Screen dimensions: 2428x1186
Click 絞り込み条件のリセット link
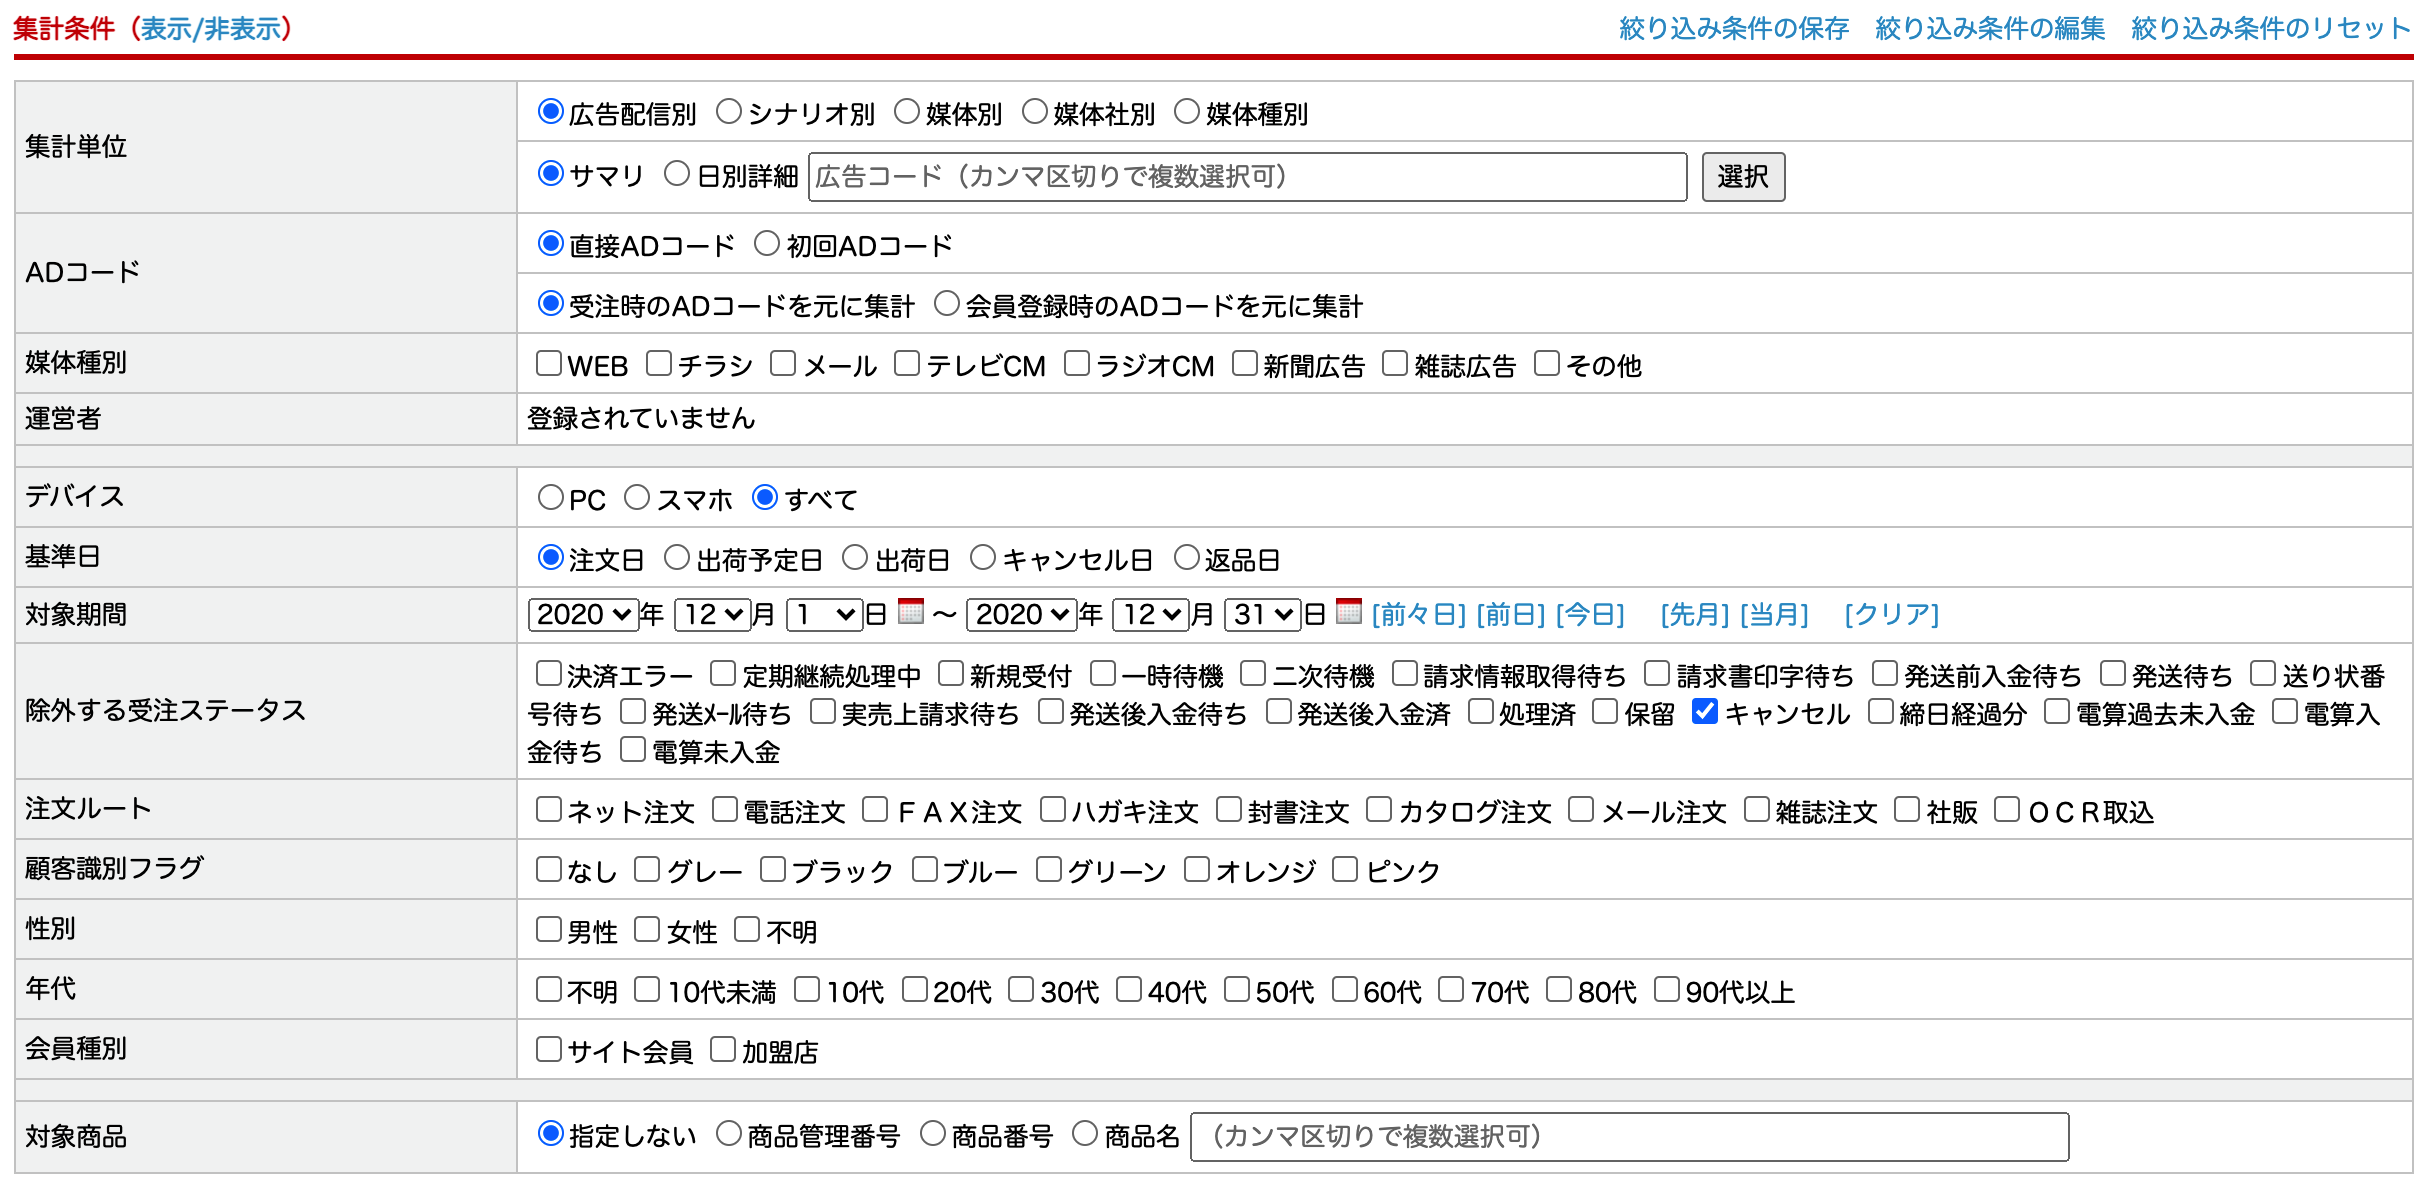[2270, 28]
